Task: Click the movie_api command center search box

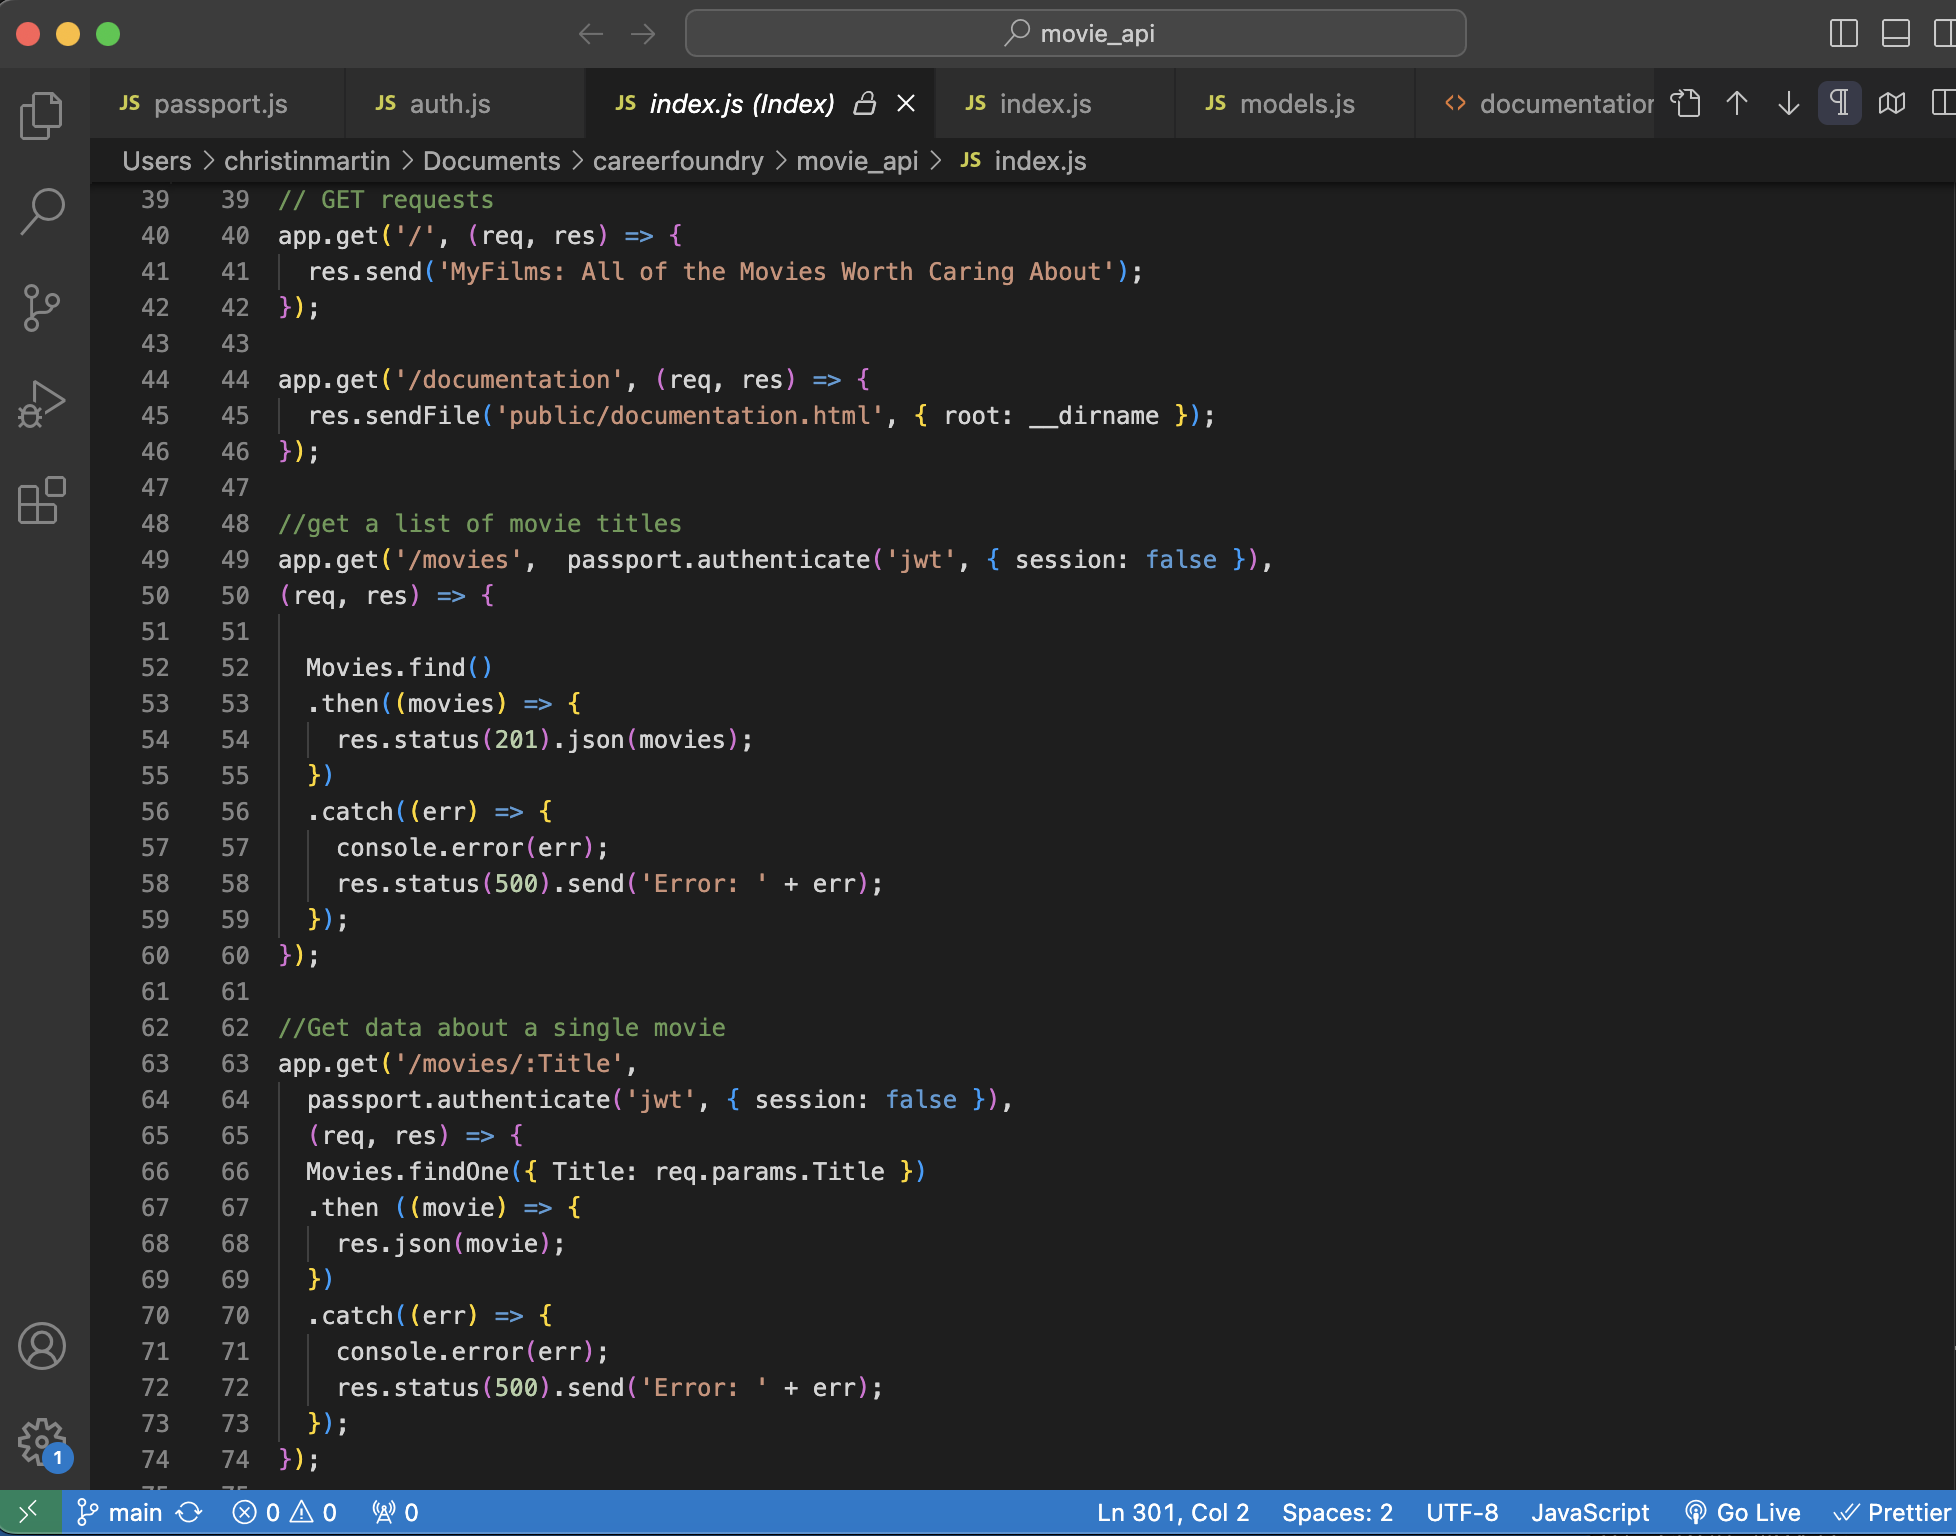Action: pos(1076,34)
